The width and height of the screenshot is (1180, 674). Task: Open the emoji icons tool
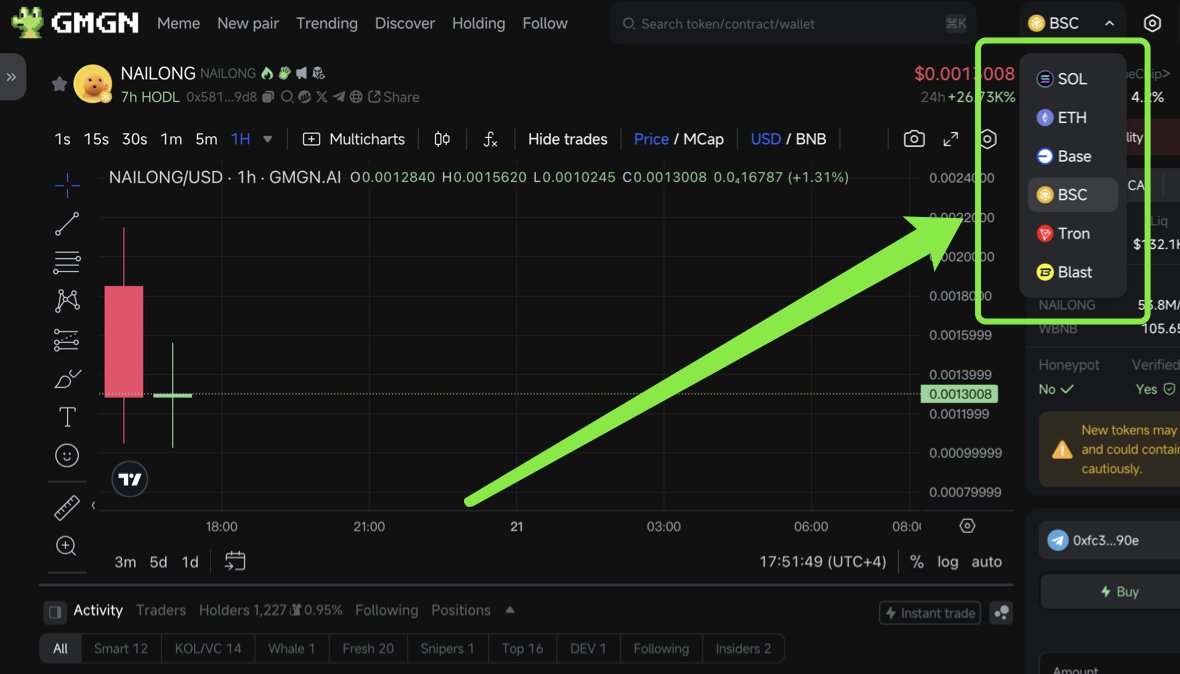tap(67, 455)
